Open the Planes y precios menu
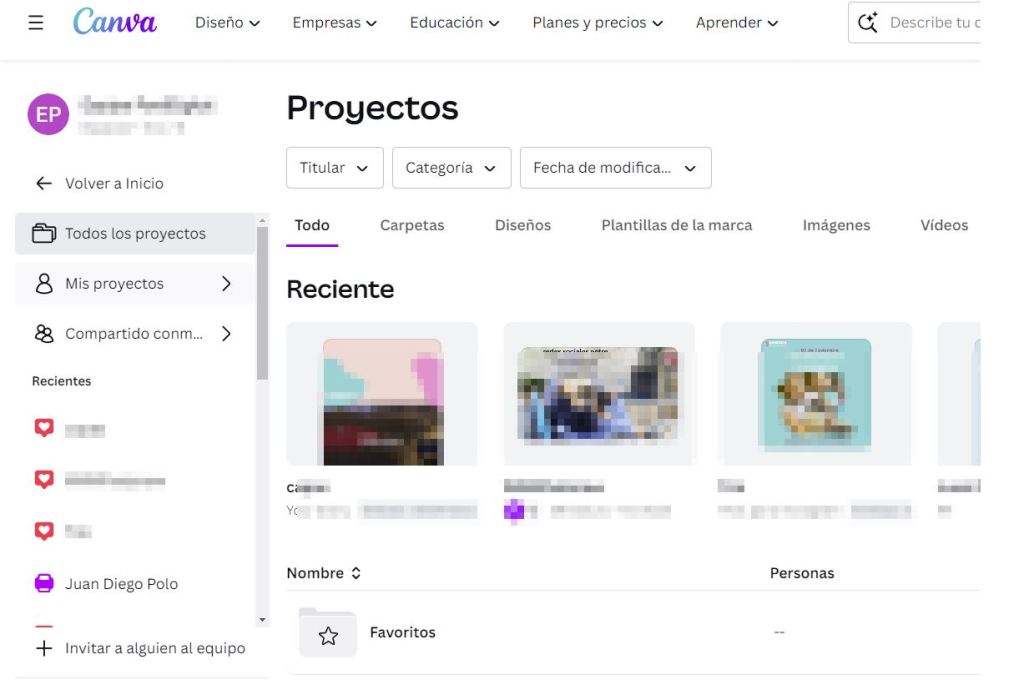1024x690 pixels. pyautogui.click(x=597, y=22)
